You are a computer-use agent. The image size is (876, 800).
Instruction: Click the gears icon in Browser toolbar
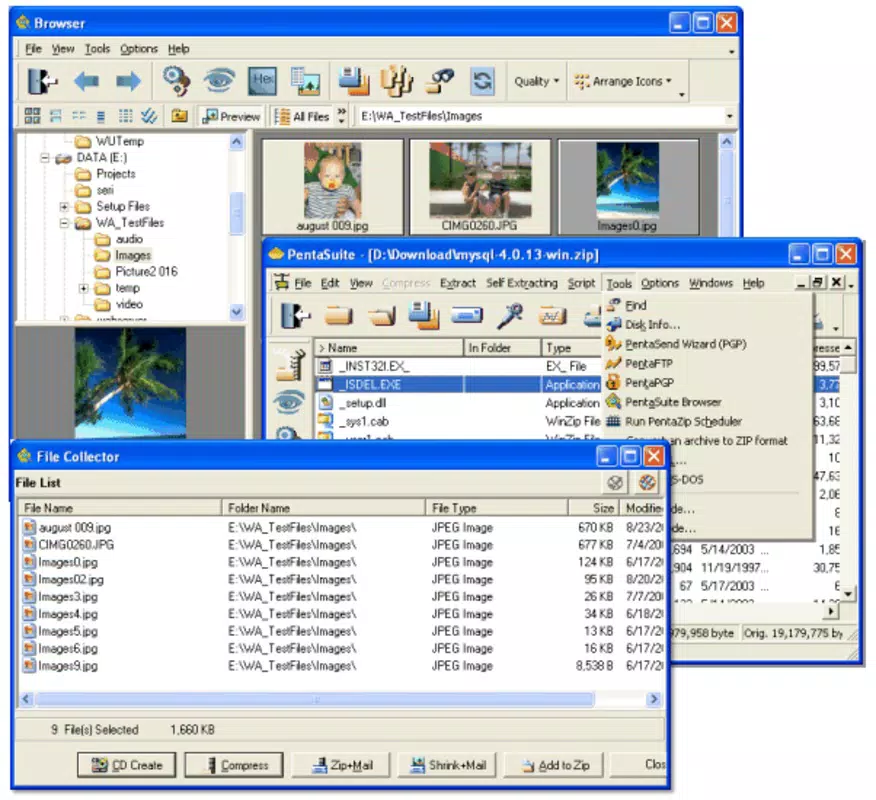pos(177,80)
